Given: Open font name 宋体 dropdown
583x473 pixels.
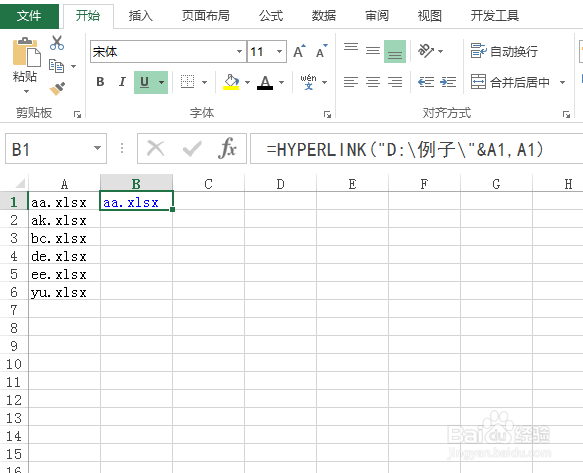Looking at the screenshot, I should click(239, 51).
